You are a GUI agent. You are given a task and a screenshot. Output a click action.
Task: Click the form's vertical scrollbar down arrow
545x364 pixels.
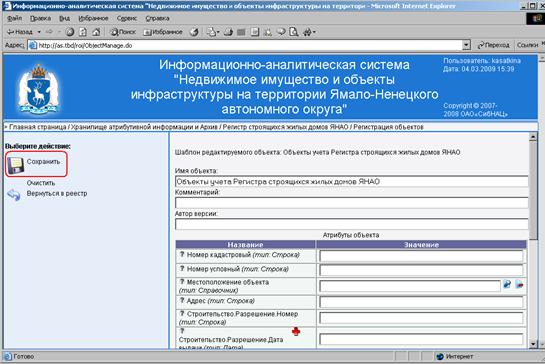[x=533, y=344]
